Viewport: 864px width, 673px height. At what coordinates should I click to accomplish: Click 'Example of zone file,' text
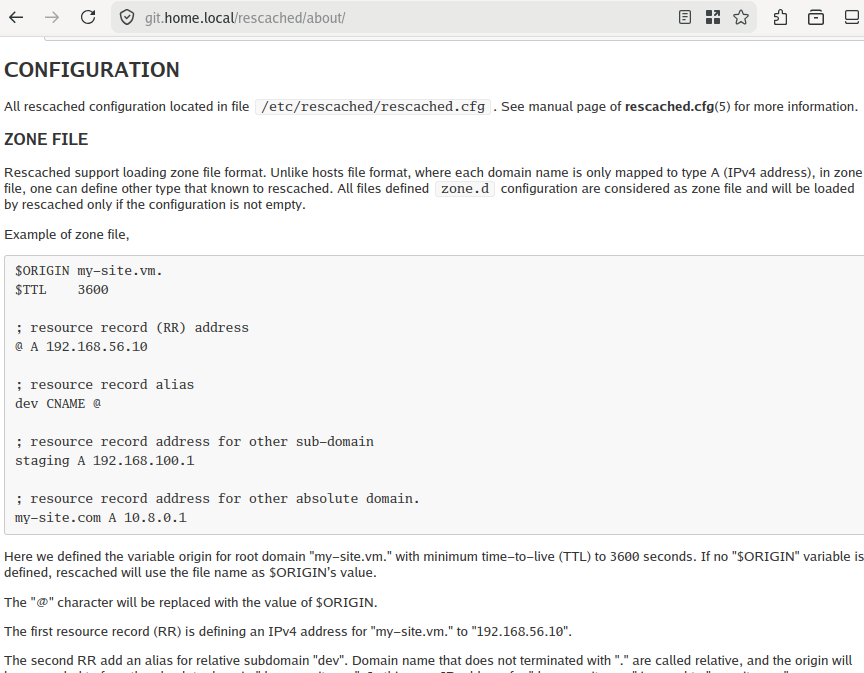(67, 234)
